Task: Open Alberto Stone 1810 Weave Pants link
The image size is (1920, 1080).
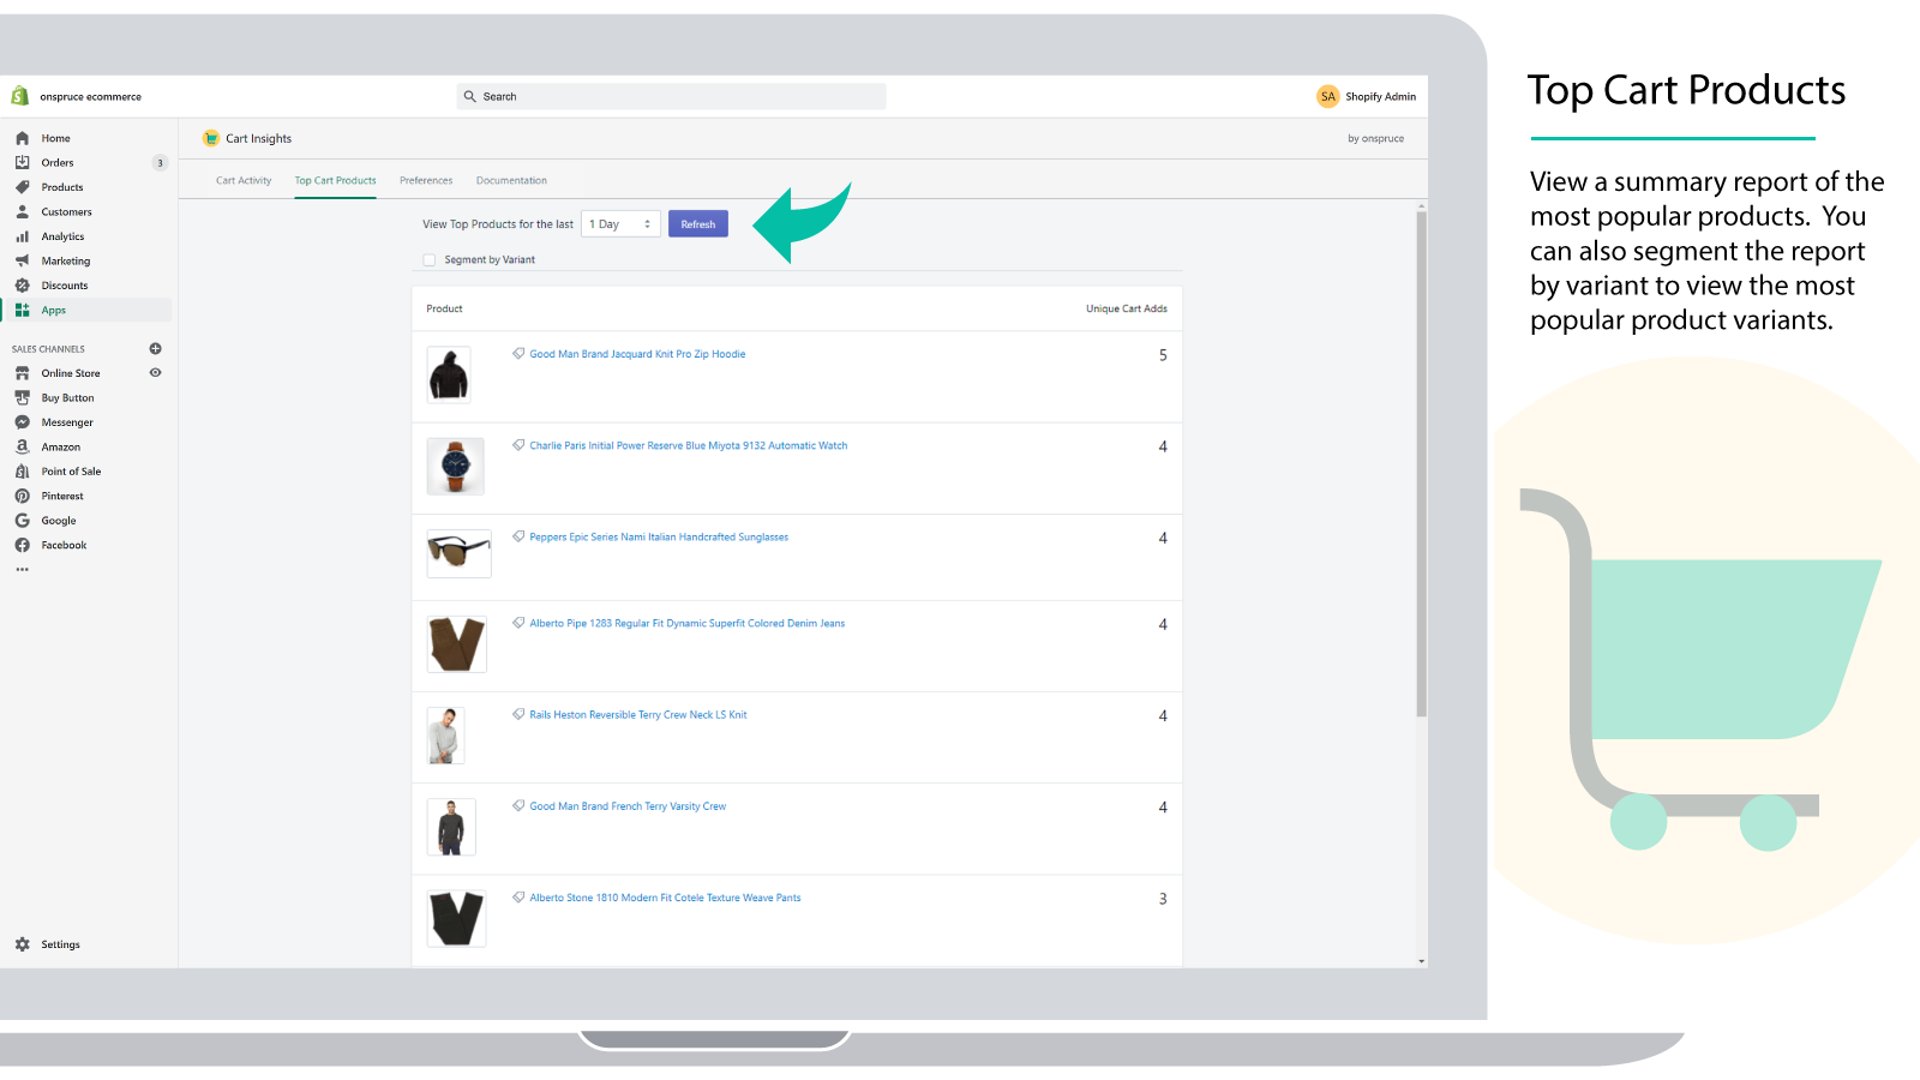Action: click(x=665, y=898)
